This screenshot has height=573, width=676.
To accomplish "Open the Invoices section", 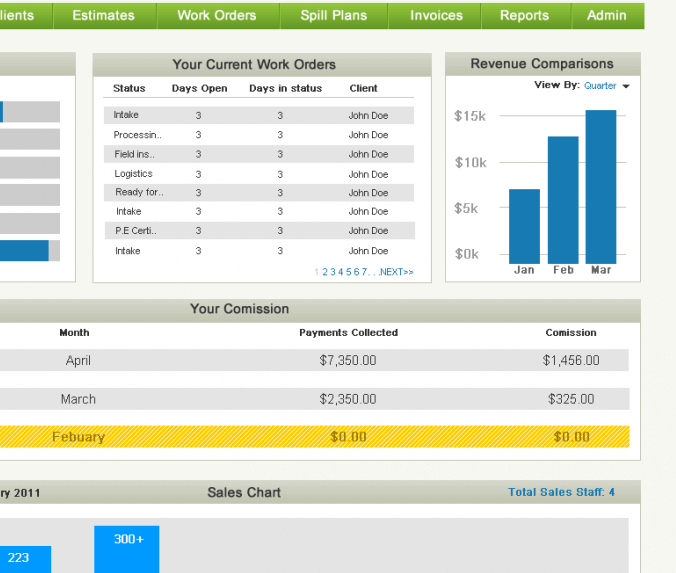I will click(436, 15).
